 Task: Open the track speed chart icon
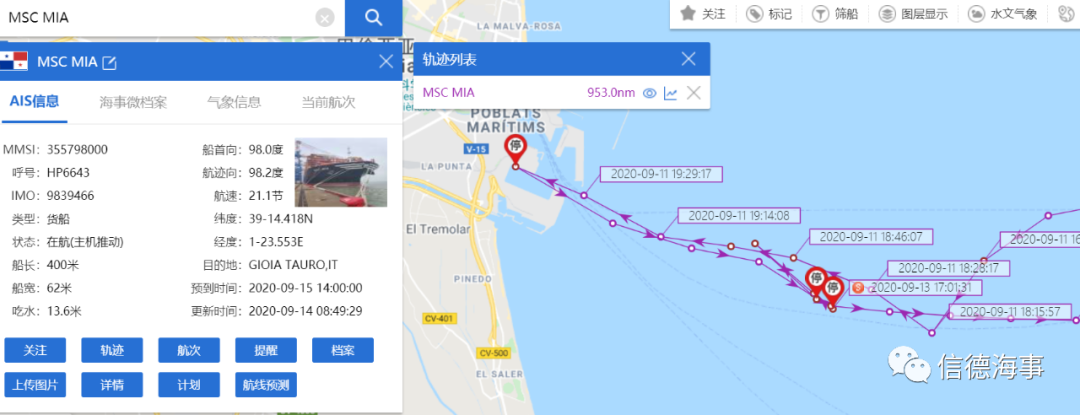click(670, 93)
